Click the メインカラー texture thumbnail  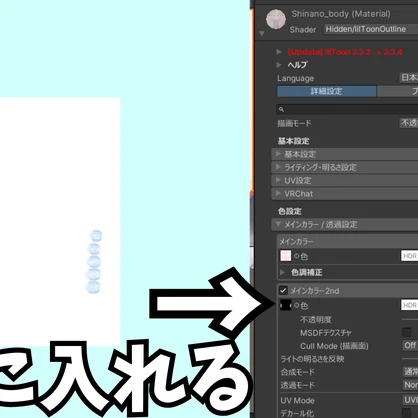coord(286,256)
